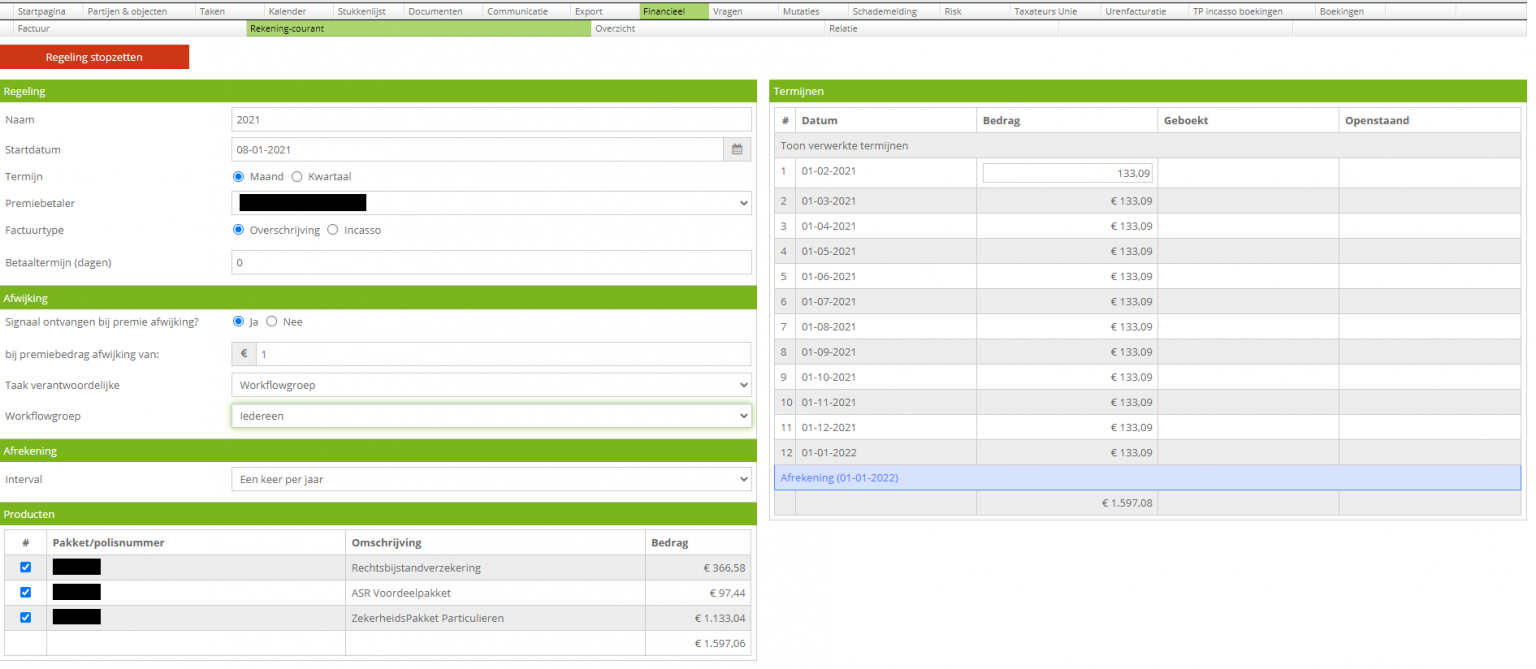Go to the Overzicht sub-tab
The width and height of the screenshot is (1536, 669).
615,29
